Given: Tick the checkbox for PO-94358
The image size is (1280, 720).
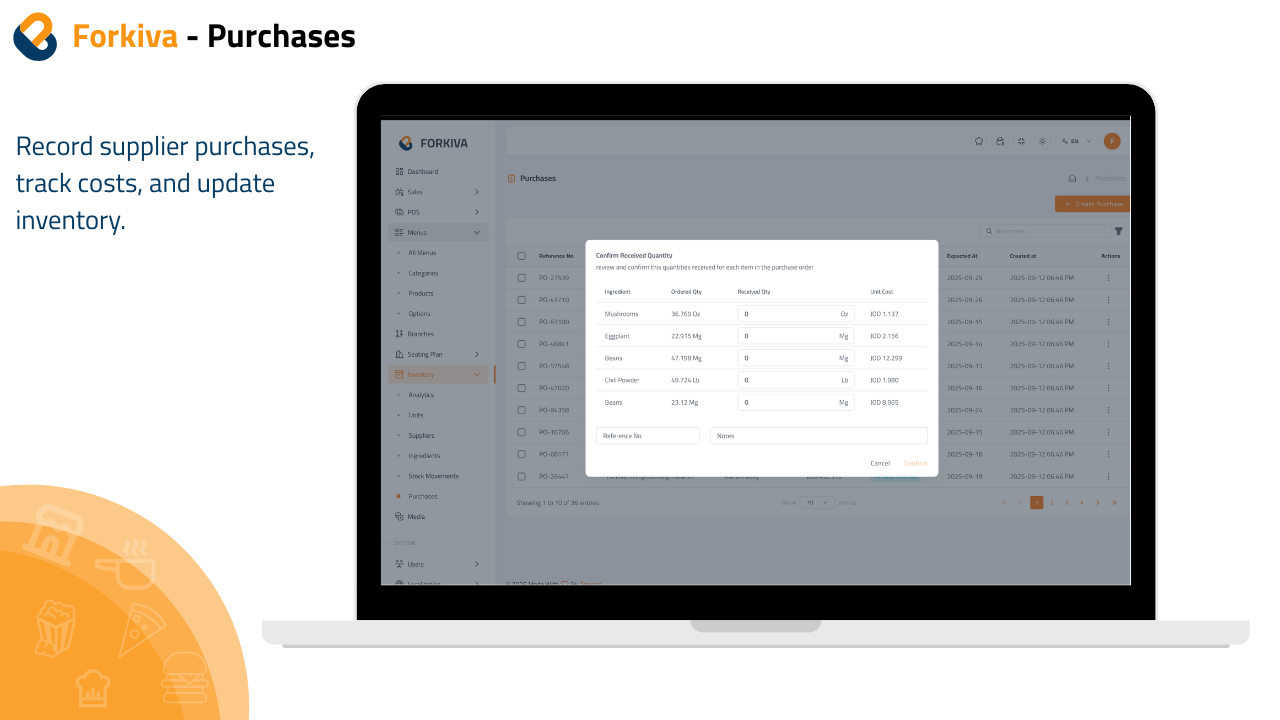Looking at the screenshot, I should pyautogui.click(x=521, y=410).
